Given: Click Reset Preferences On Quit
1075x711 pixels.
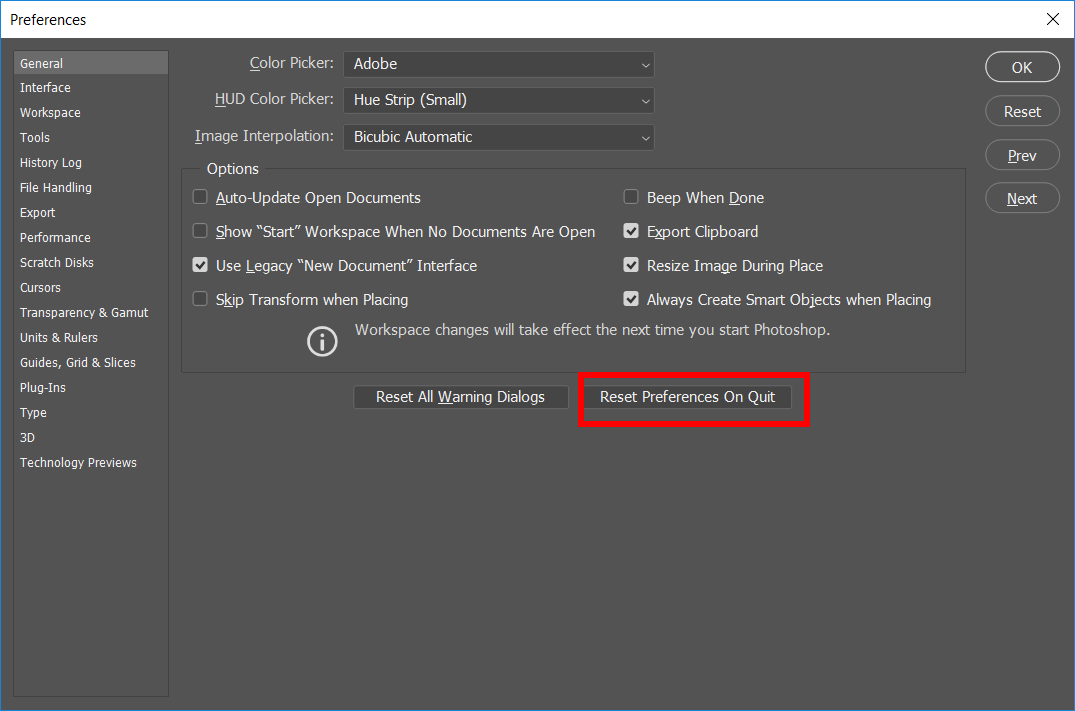Looking at the screenshot, I should coord(688,396).
